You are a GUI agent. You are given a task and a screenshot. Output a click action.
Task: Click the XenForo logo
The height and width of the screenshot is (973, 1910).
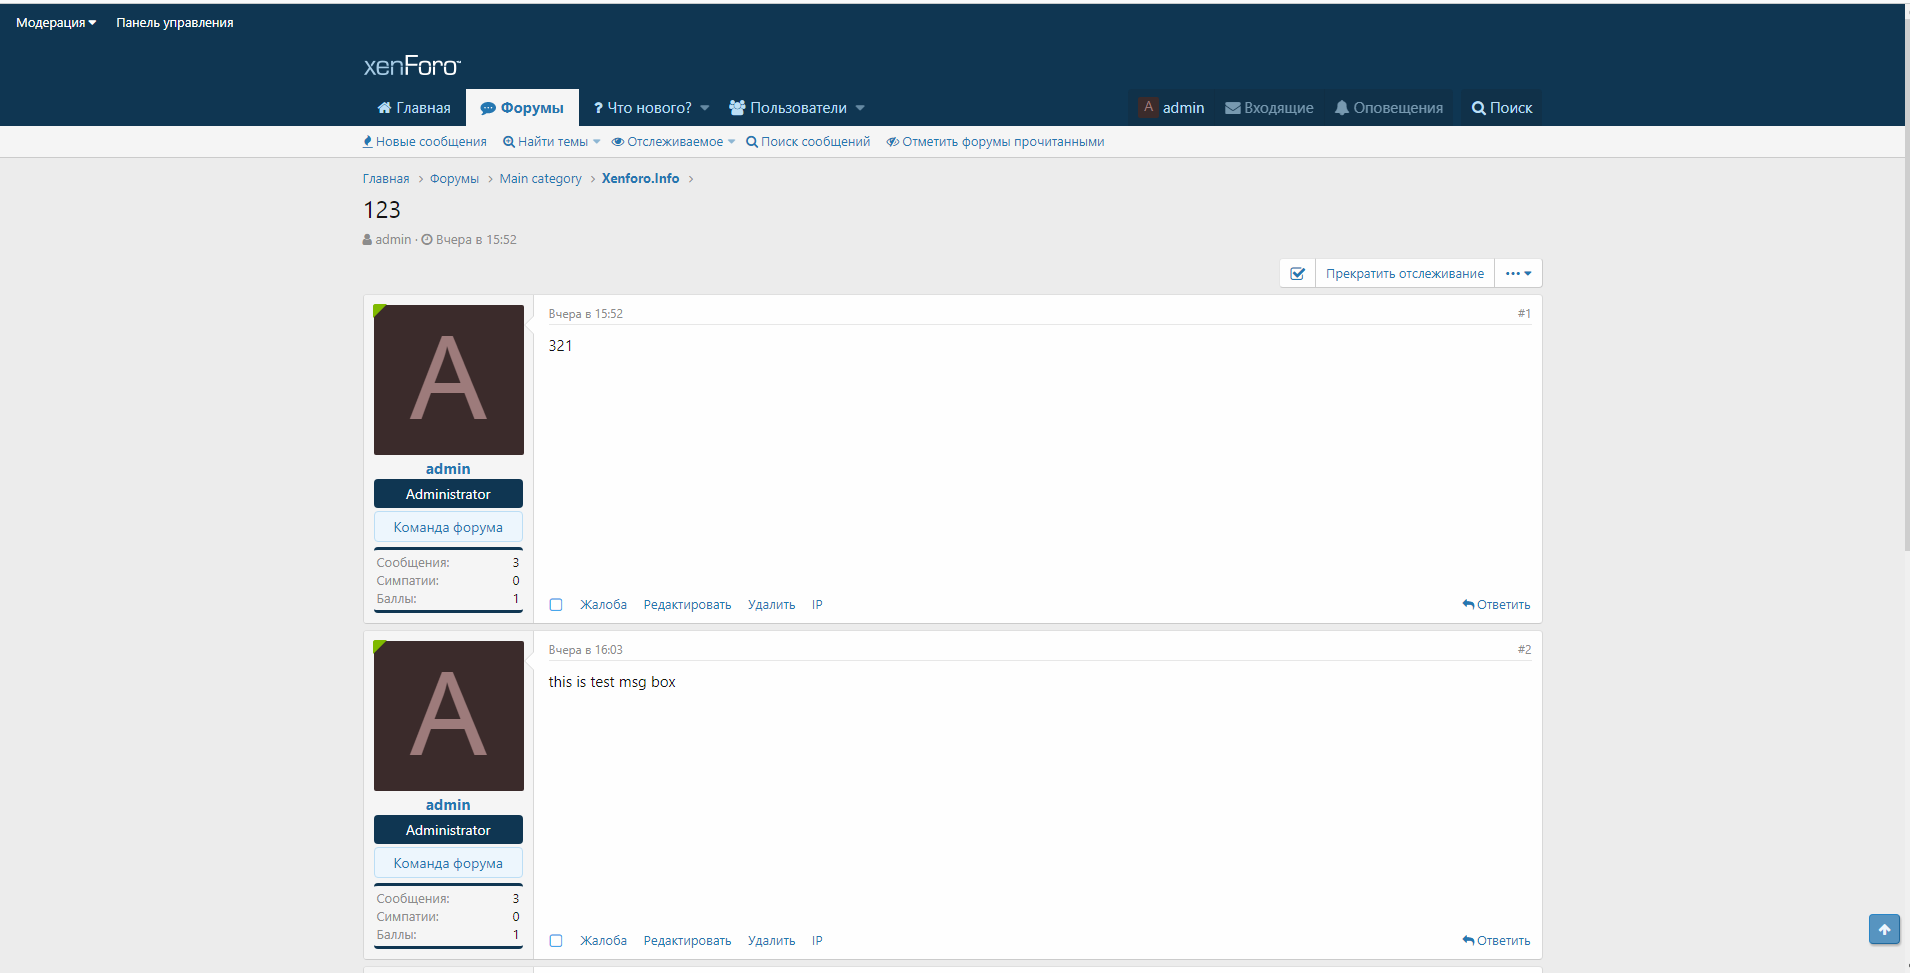412,66
